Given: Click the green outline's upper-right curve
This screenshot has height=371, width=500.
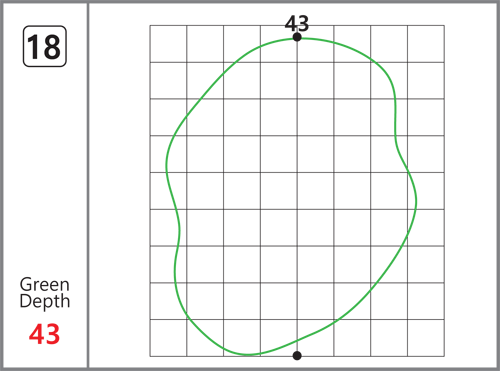Looking at the screenshot, I should (x=383, y=70).
